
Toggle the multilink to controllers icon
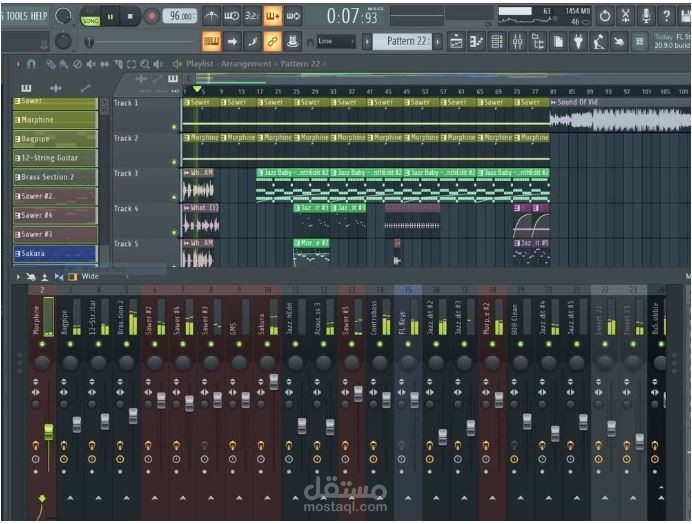point(273,42)
